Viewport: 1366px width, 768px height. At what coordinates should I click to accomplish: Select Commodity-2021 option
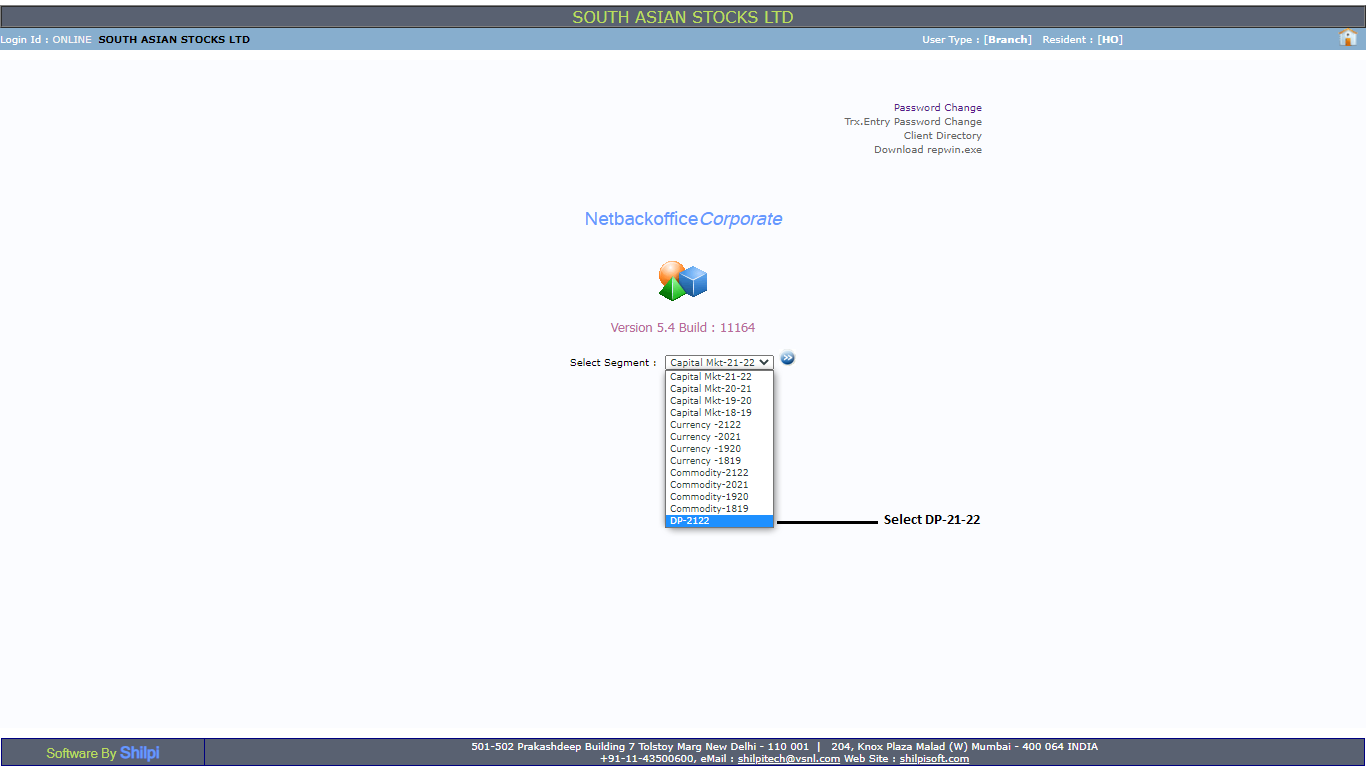(709, 485)
